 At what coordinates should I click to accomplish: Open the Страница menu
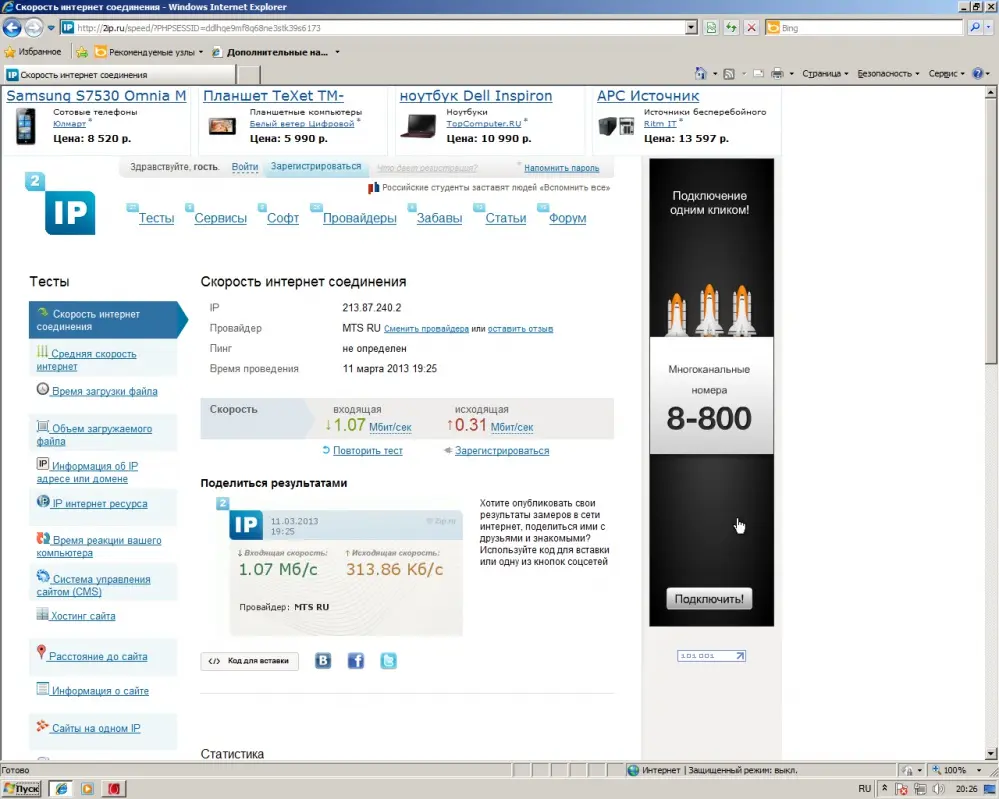click(825, 74)
